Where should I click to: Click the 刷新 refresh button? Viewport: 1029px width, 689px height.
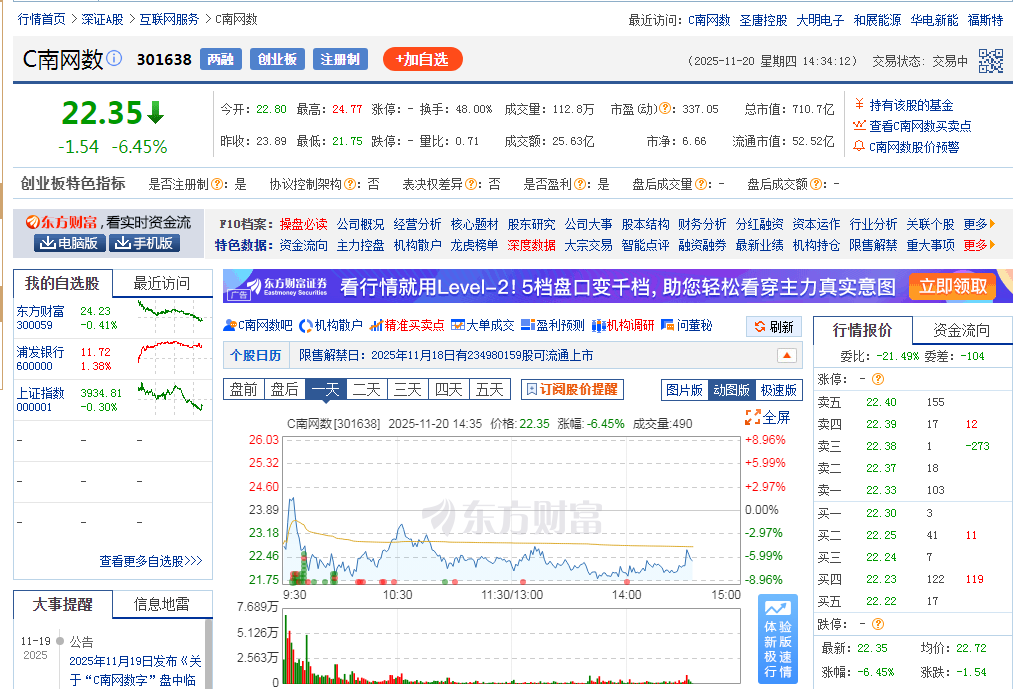[774, 327]
